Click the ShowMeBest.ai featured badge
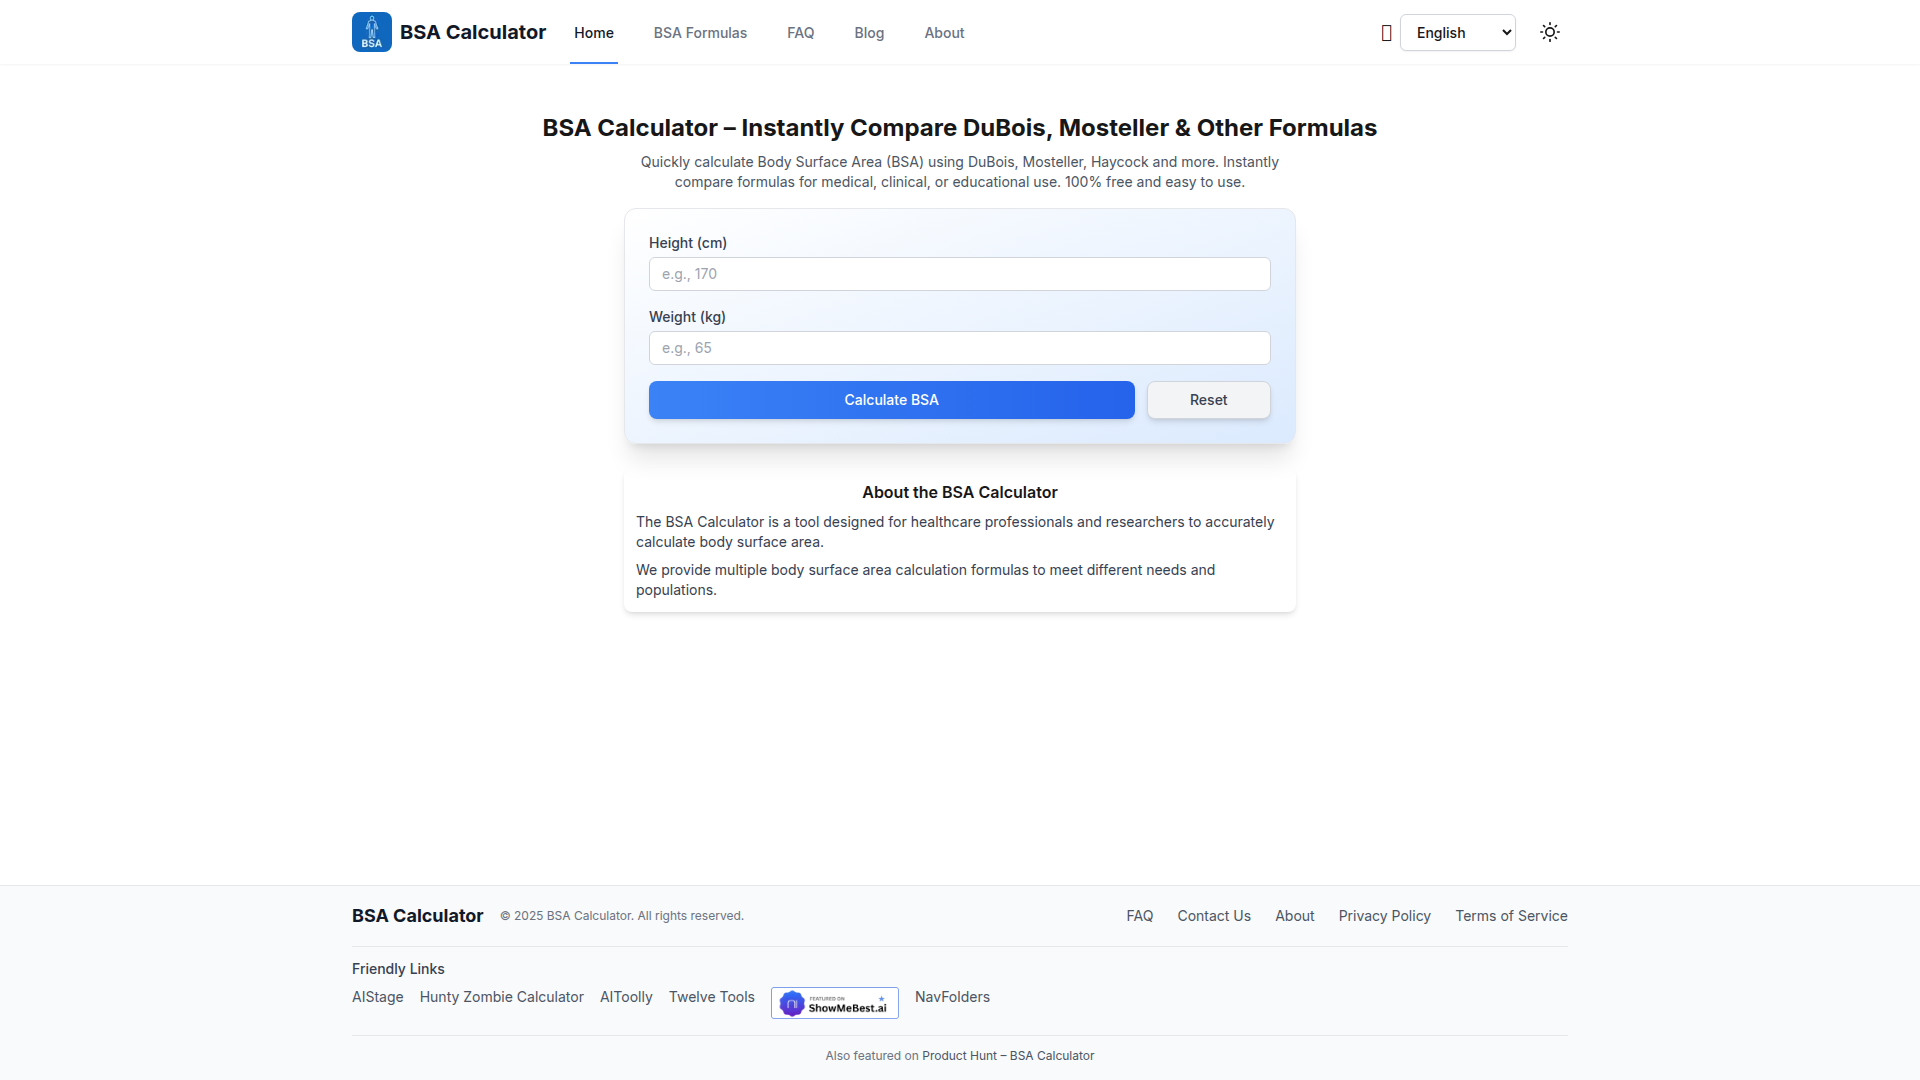This screenshot has height=1080, width=1920. coord(834,1003)
